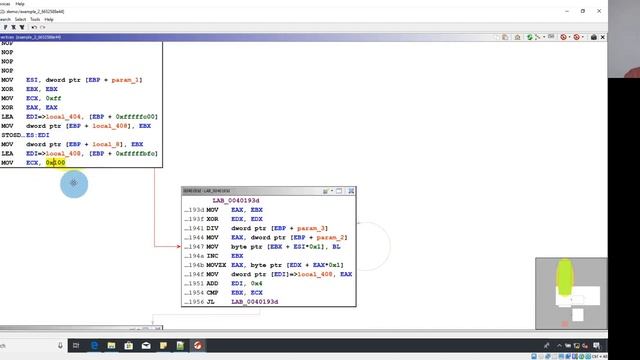
Task: Click the Ghidra dragon taskbar icon
Action: pos(198,346)
